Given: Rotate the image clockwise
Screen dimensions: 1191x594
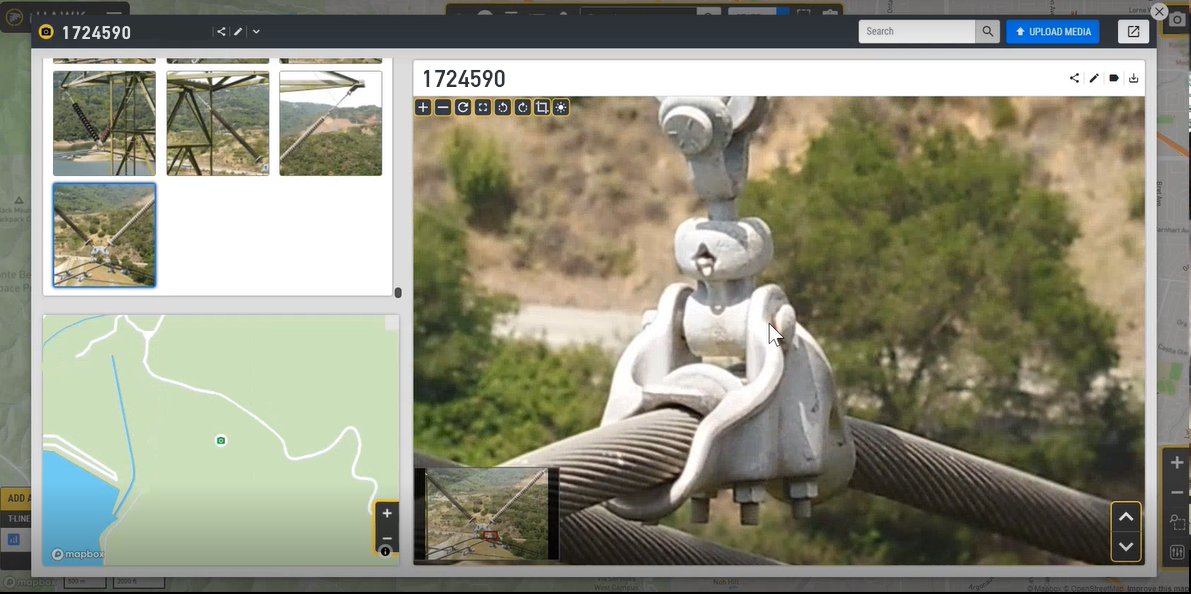Looking at the screenshot, I should tap(522, 107).
